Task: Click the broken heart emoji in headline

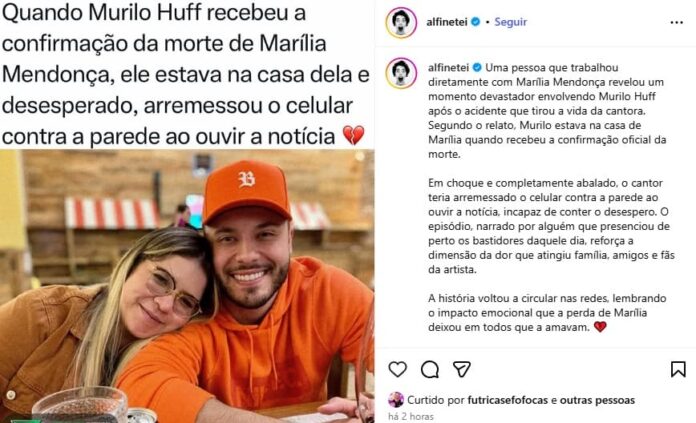Action: coord(353,135)
